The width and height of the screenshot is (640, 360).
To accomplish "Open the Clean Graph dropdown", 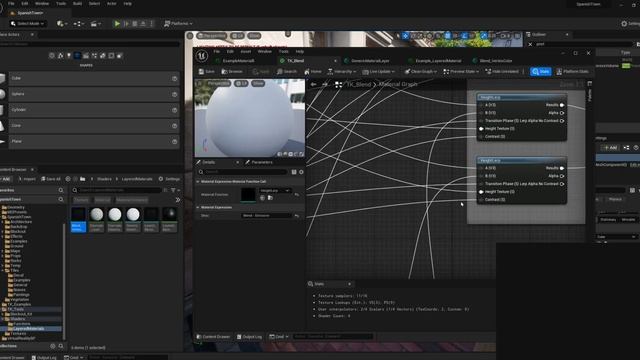I will (420, 71).
